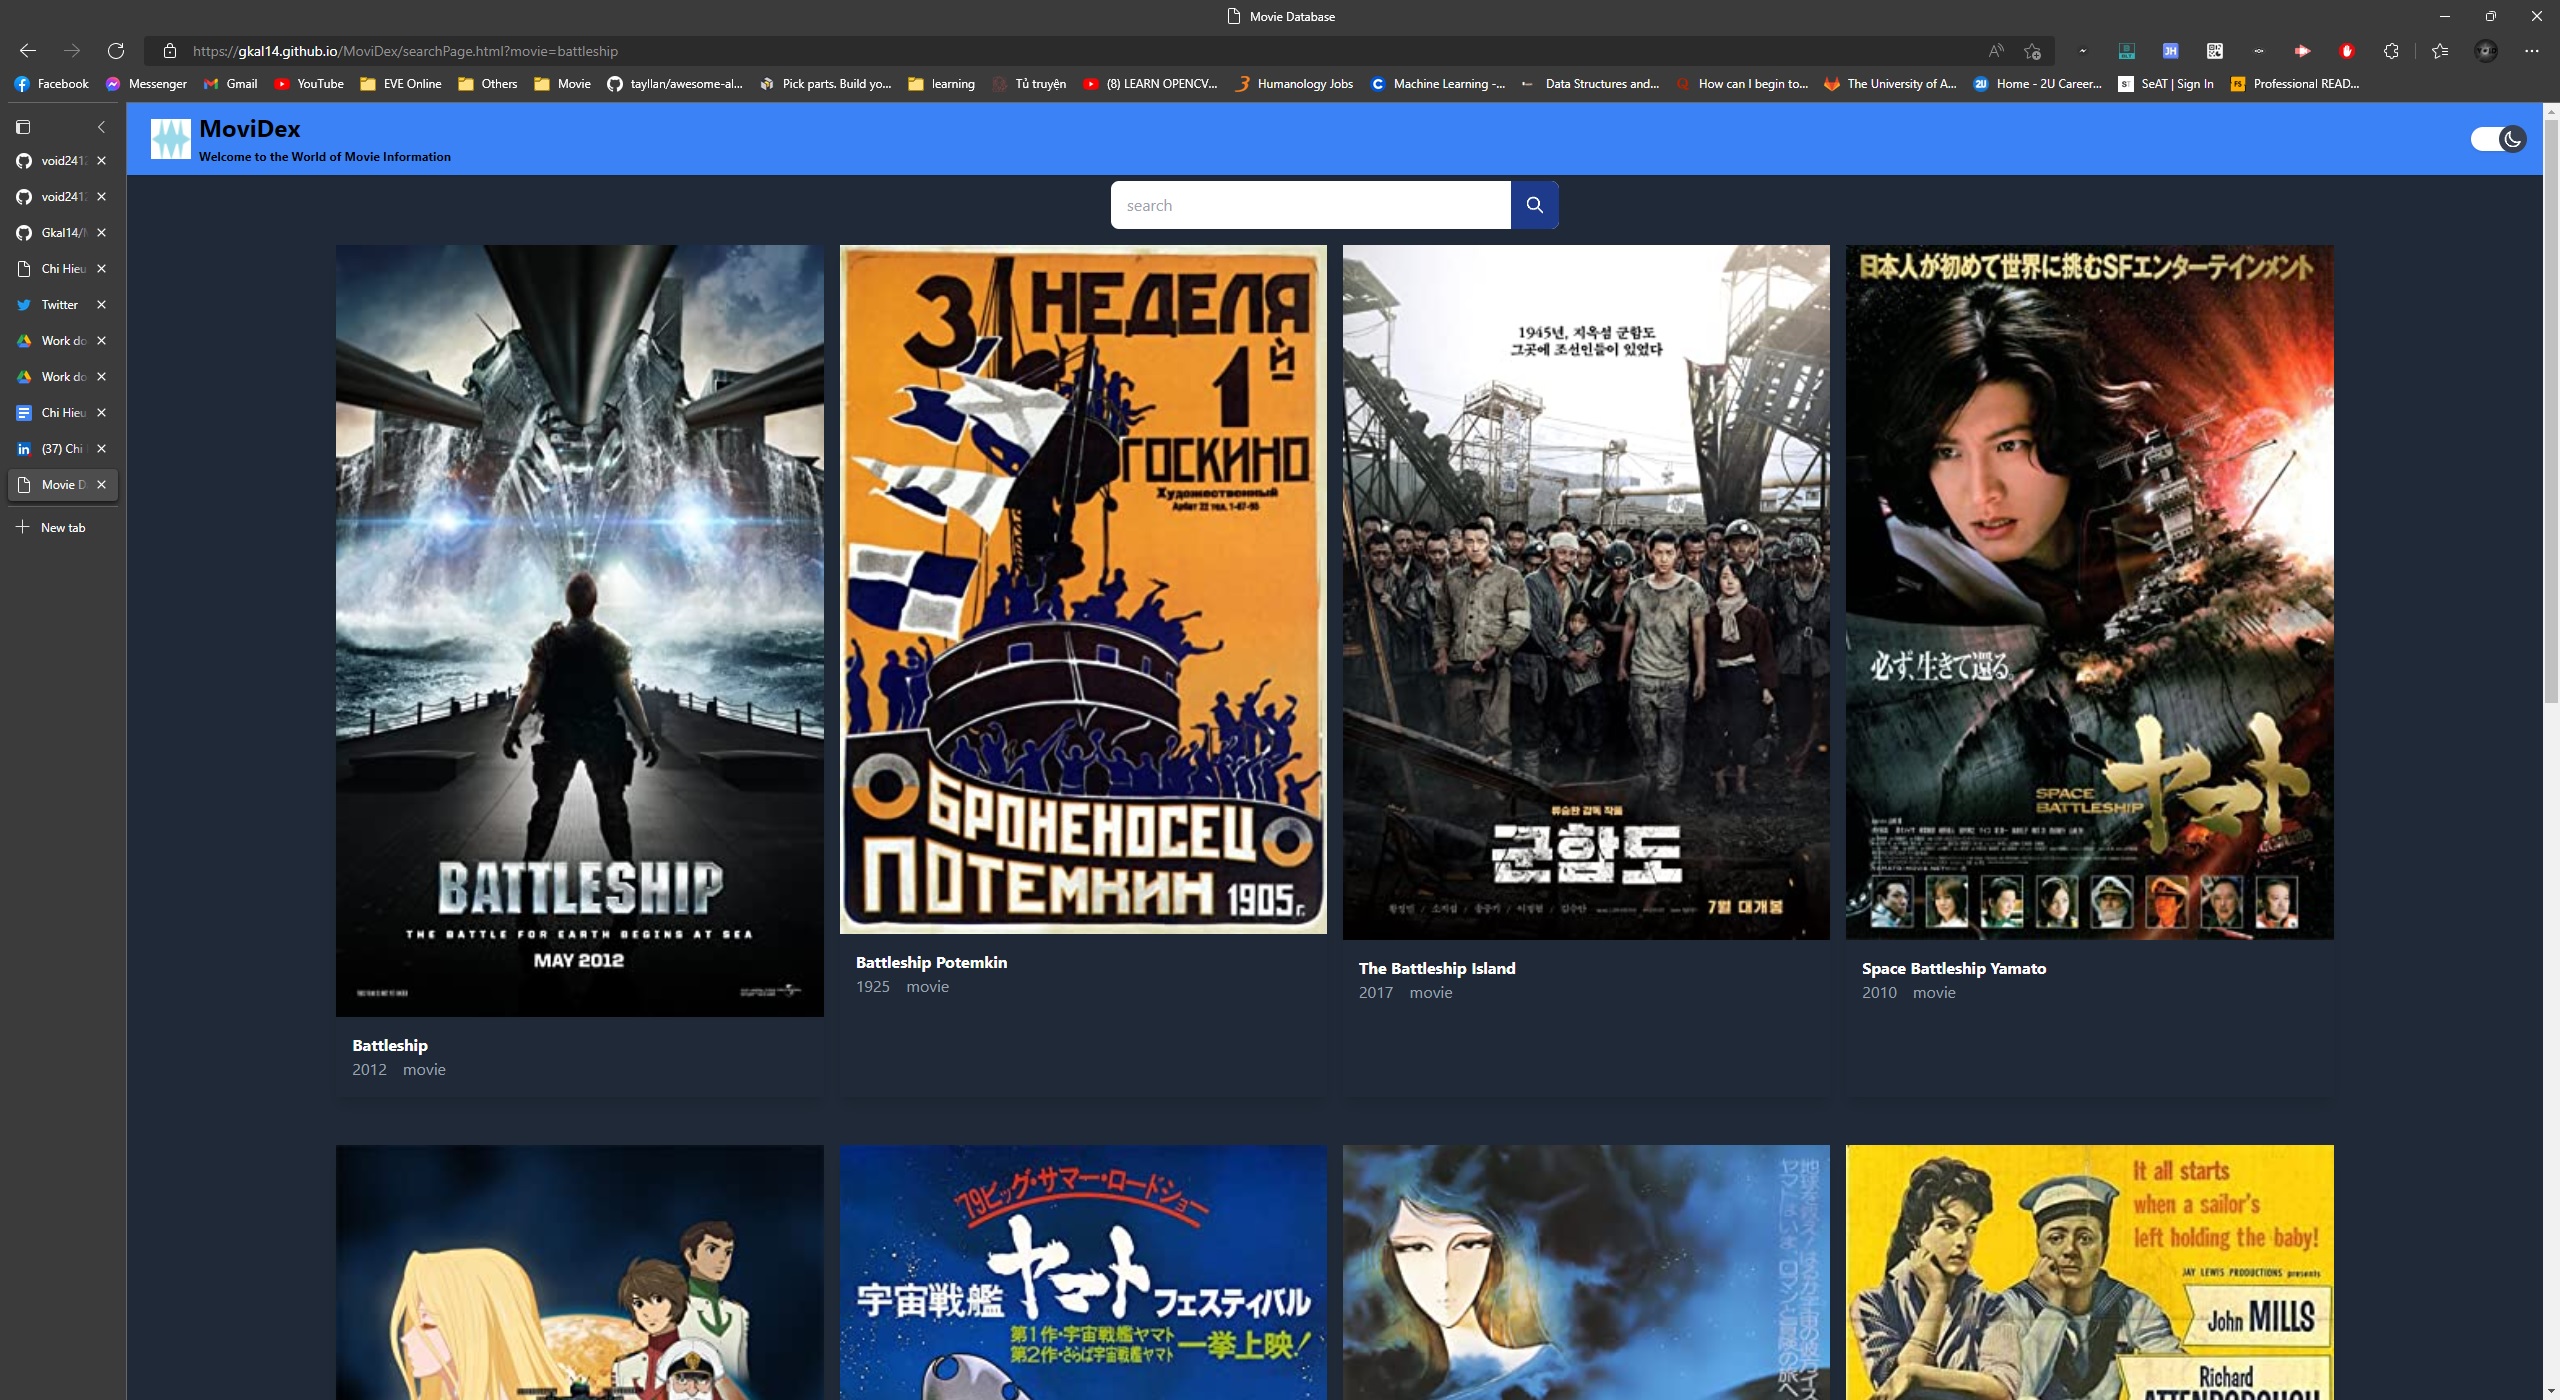Click the MoviDex logo icon
Screen dimensions: 2560x1400
[x=171, y=139]
